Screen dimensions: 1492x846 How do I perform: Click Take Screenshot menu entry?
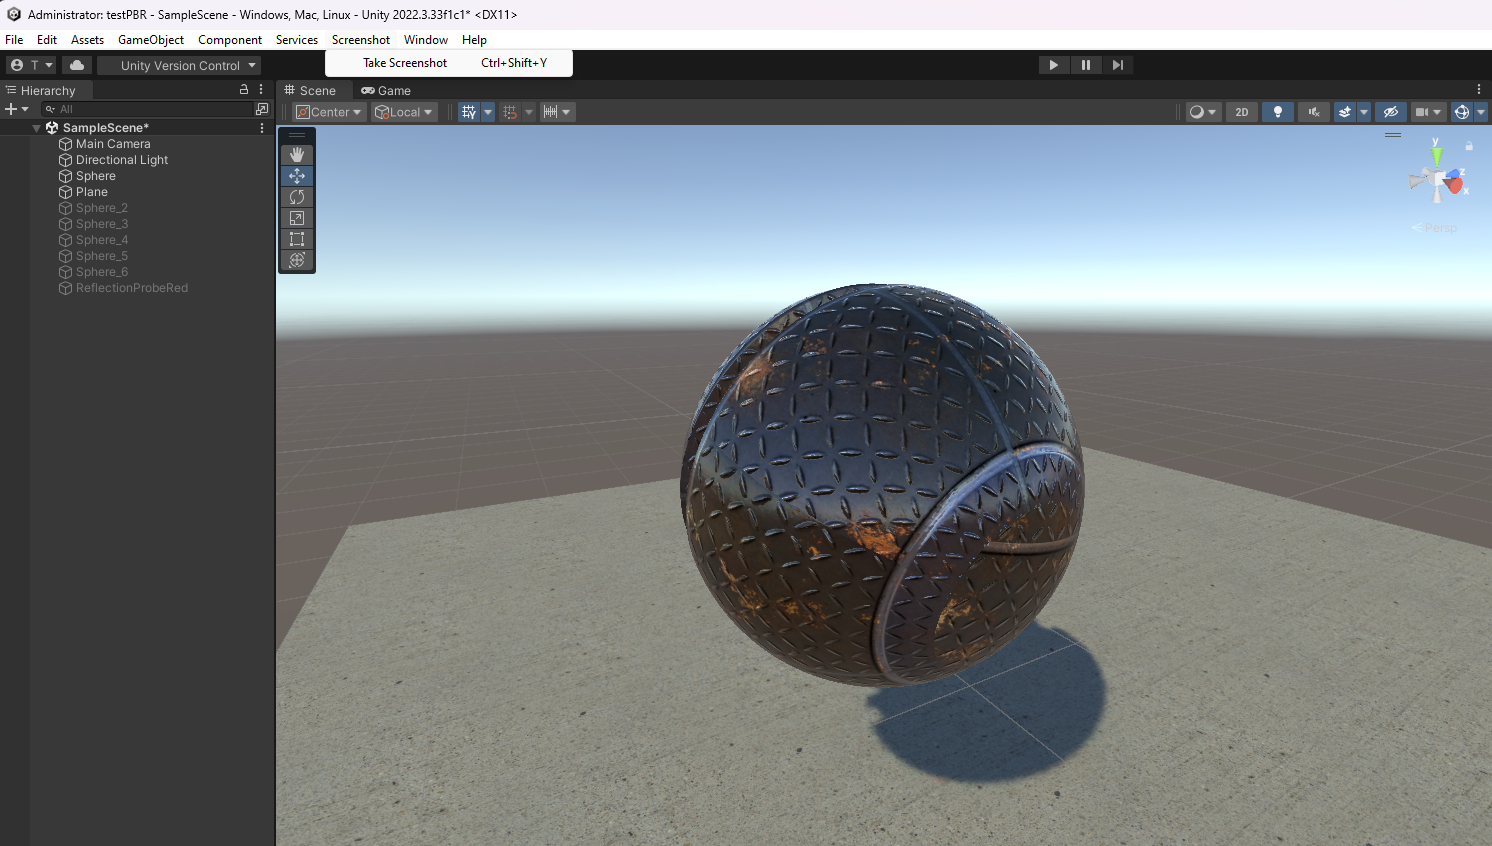click(405, 63)
